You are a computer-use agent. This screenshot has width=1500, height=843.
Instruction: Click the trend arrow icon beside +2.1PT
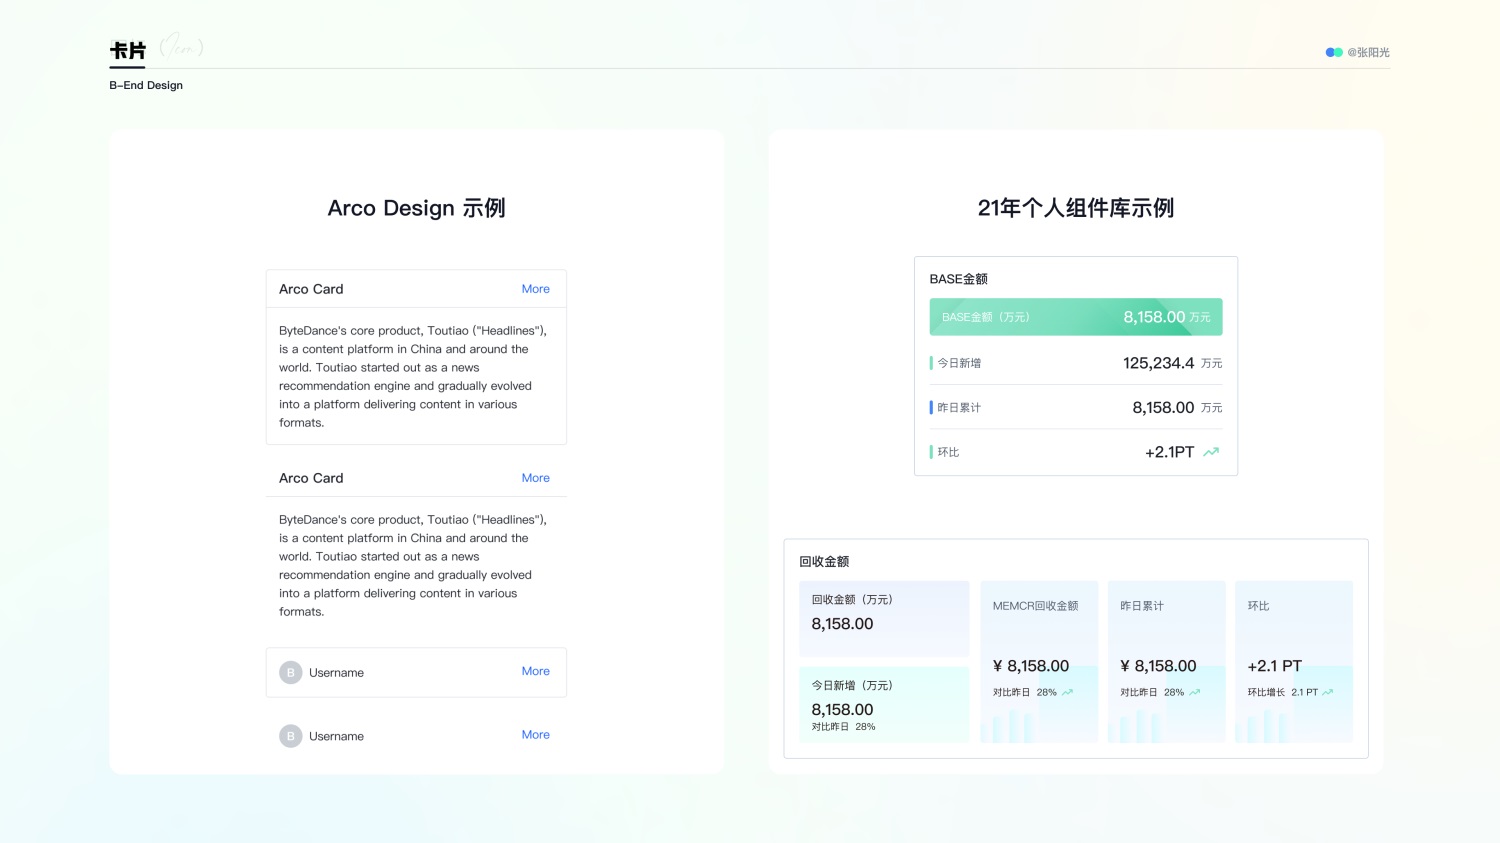(x=1211, y=452)
